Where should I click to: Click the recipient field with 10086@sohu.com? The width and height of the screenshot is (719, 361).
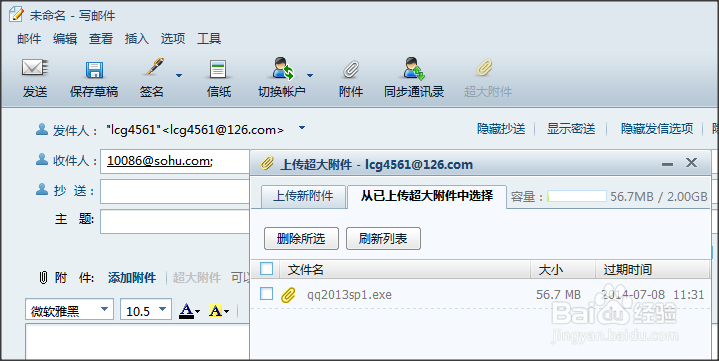(x=175, y=161)
